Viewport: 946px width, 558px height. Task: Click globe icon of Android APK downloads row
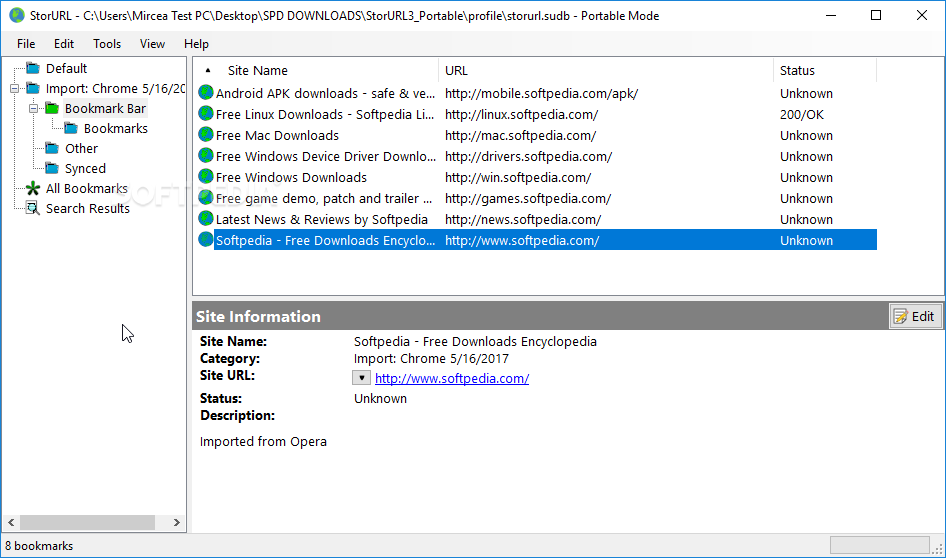click(206, 92)
